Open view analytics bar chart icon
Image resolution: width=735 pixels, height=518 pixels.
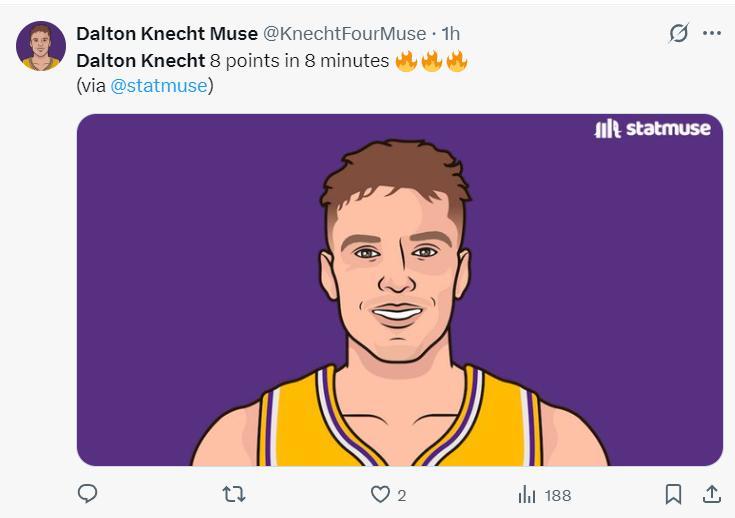(x=527, y=494)
